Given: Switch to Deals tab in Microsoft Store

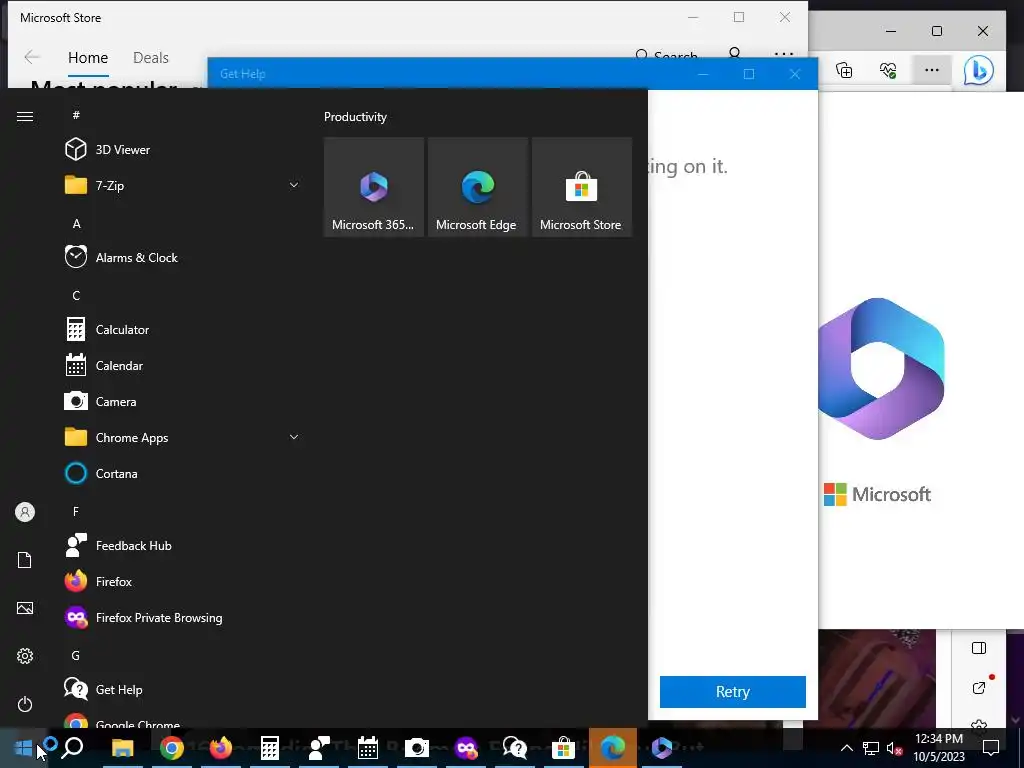Looking at the screenshot, I should pyautogui.click(x=151, y=58).
